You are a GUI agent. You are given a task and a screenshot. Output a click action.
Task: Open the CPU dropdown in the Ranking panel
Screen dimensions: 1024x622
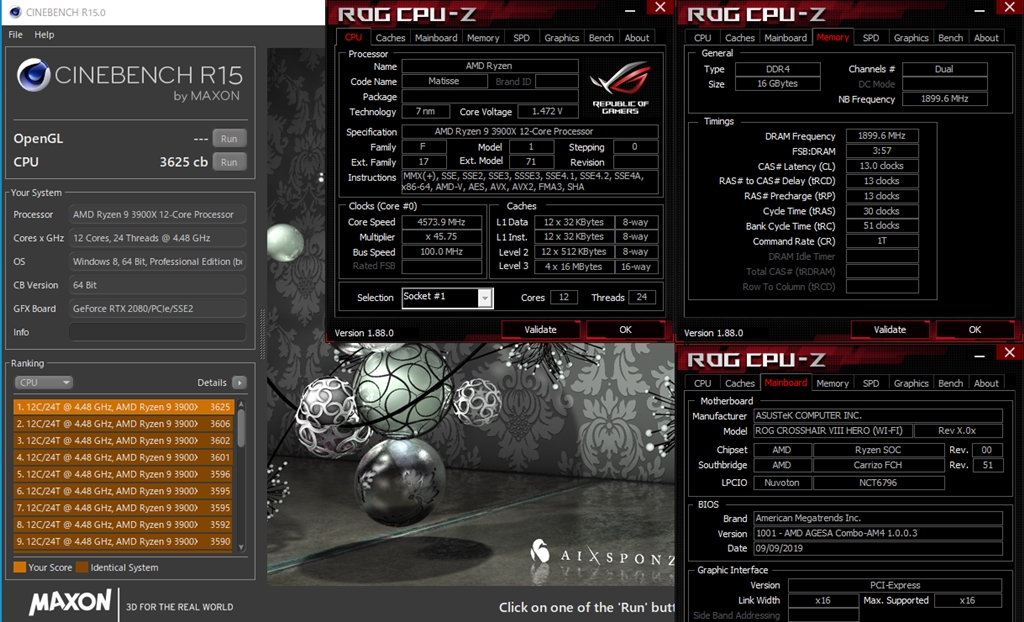[x=43, y=383]
